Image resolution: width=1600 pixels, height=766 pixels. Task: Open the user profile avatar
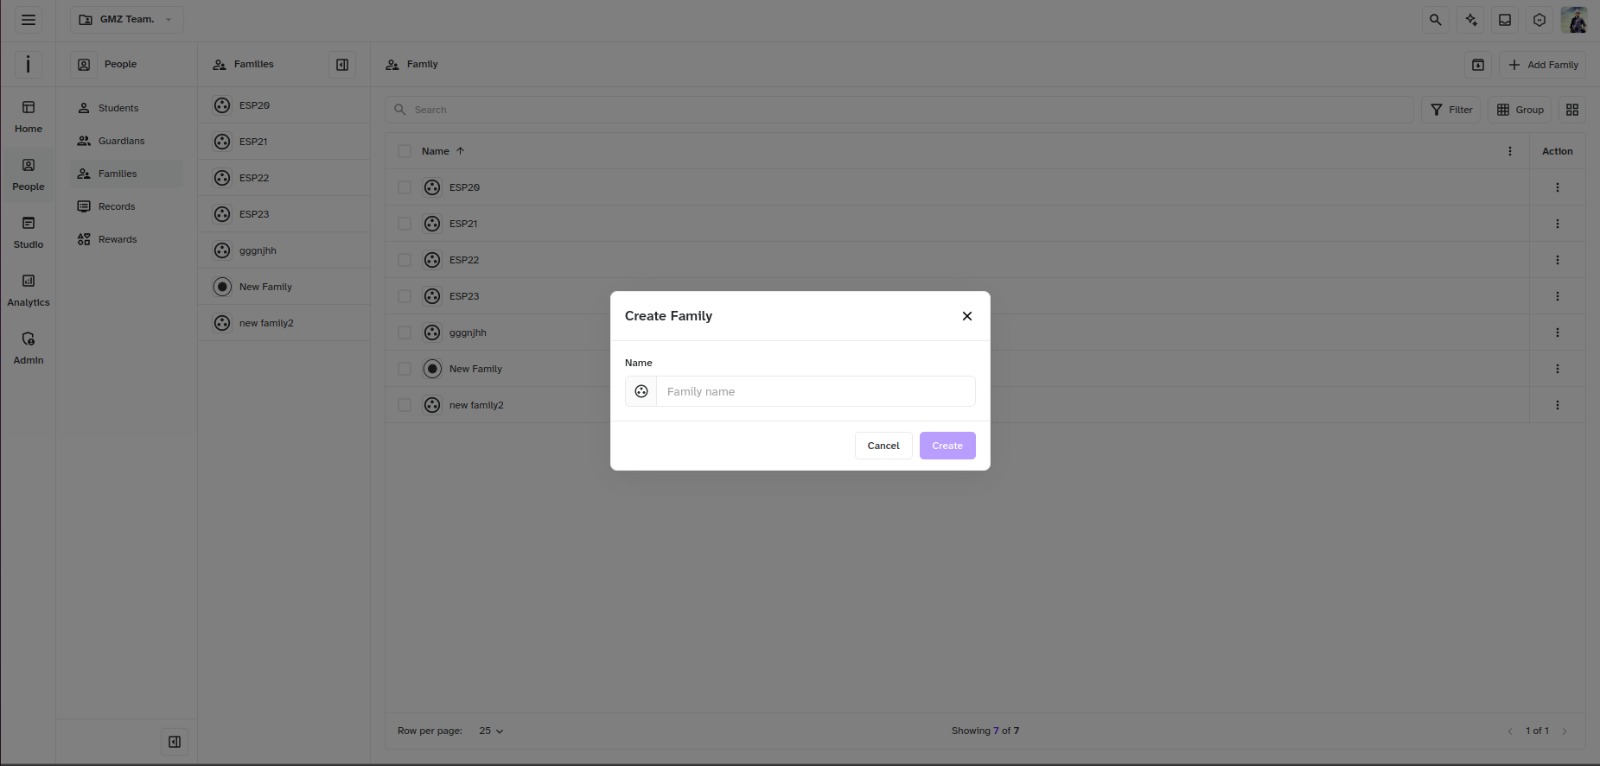click(1574, 20)
